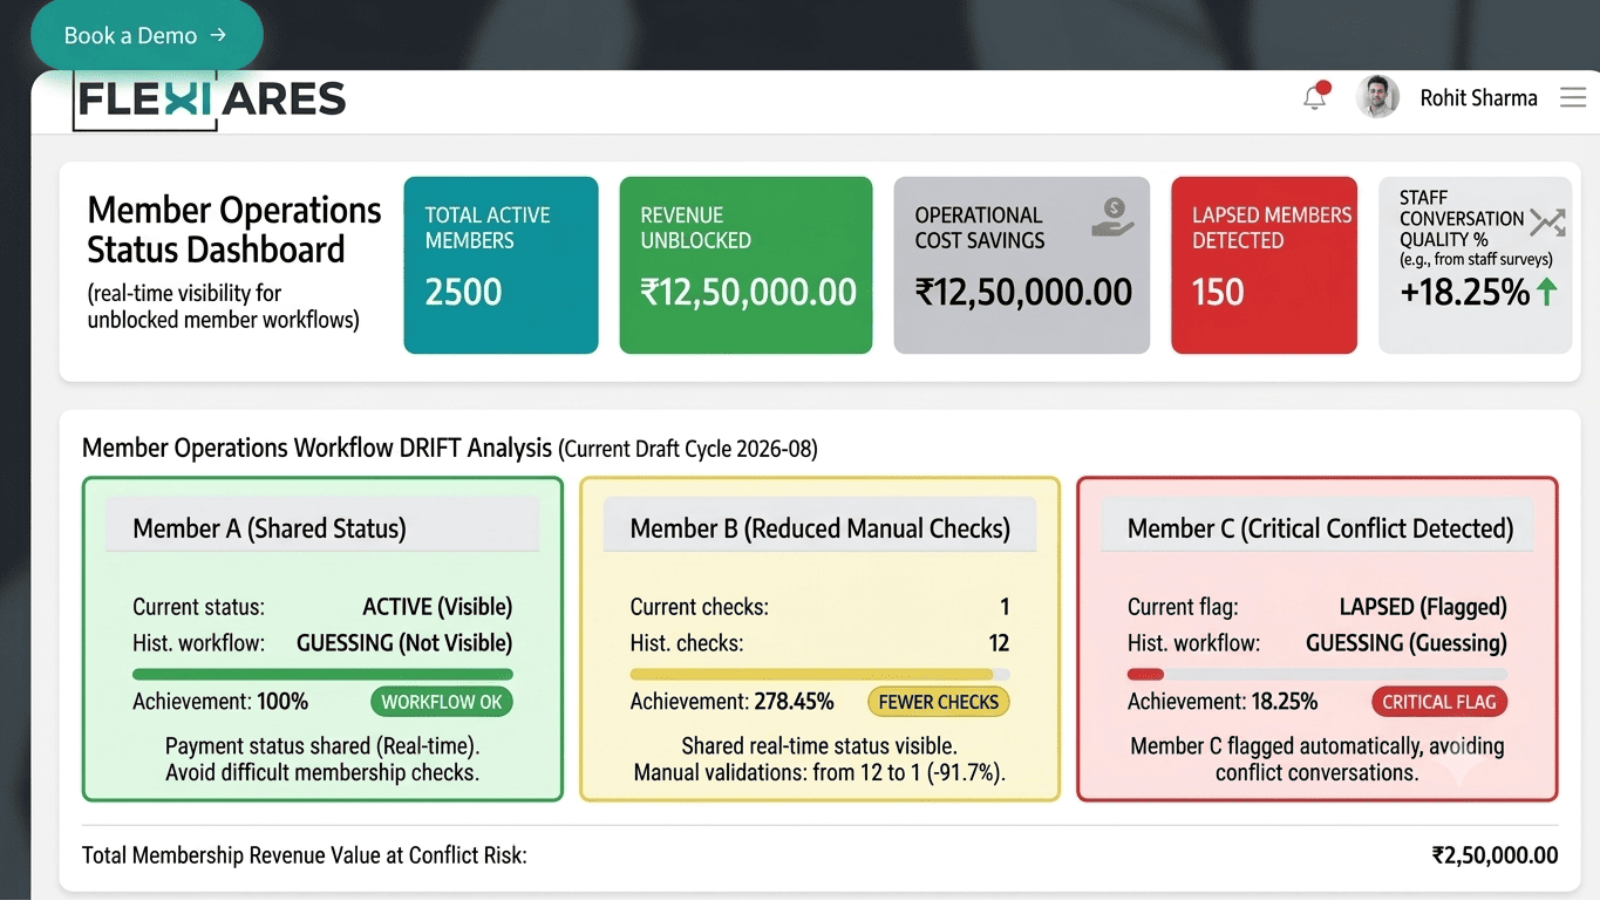Click Member A green progress bar
The height and width of the screenshot is (900, 1600).
[322, 674]
